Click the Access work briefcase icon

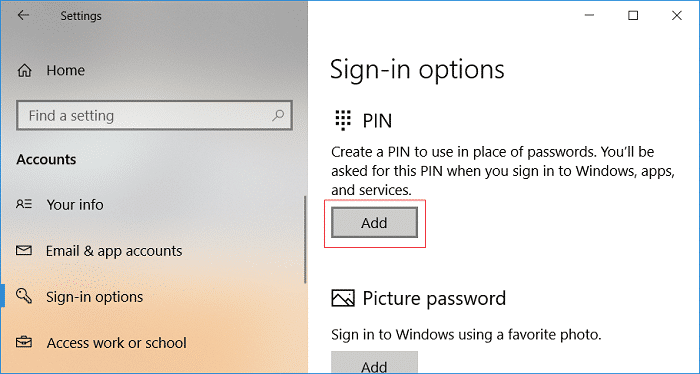click(x=24, y=342)
